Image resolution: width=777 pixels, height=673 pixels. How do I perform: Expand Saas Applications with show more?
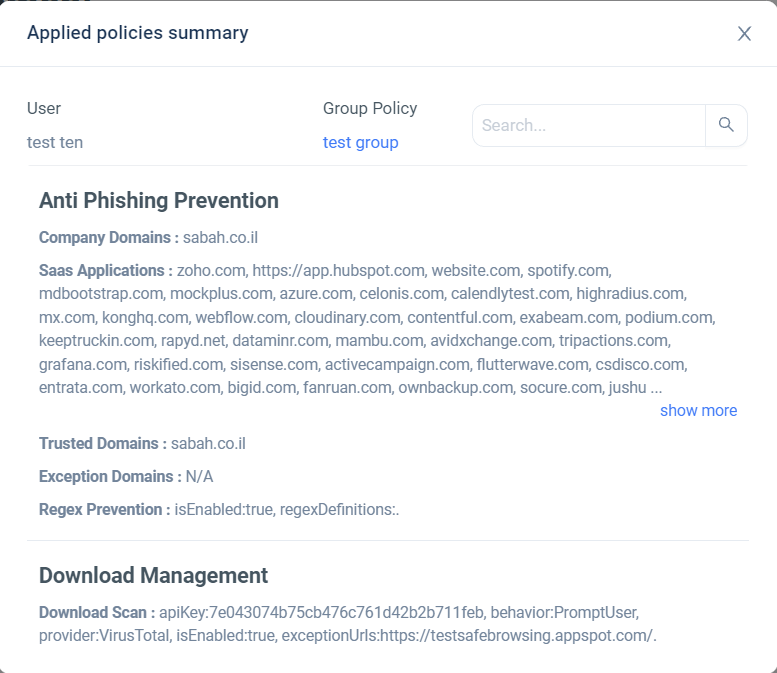point(698,410)
